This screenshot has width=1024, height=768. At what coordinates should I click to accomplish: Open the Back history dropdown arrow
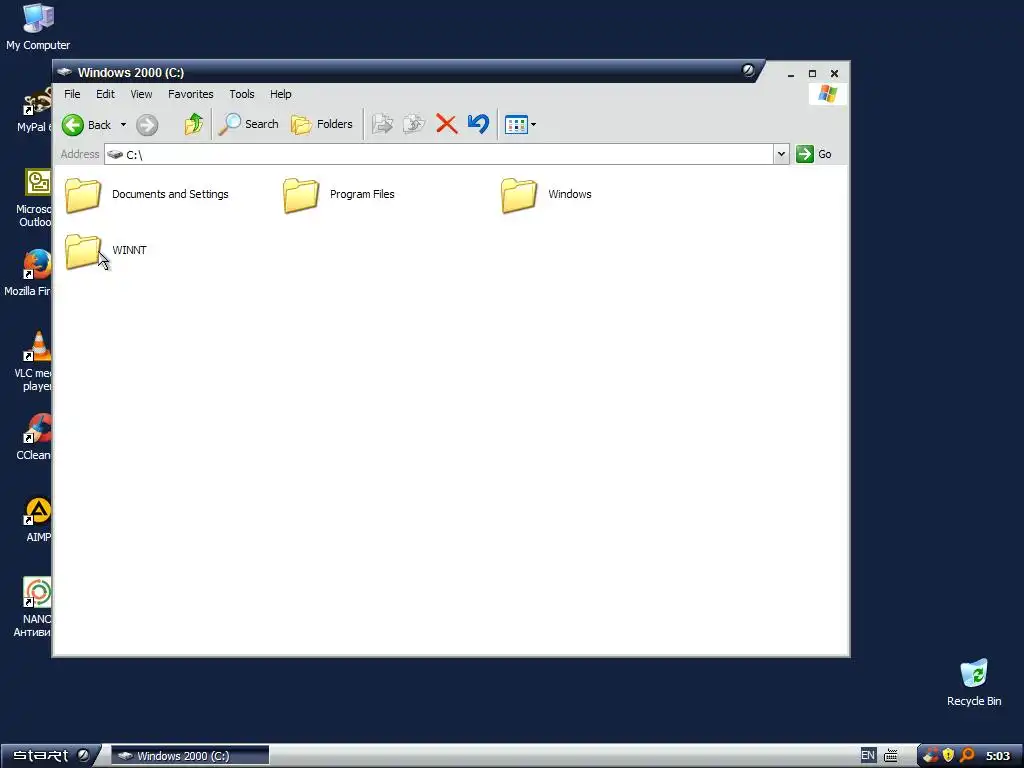click(x=123, y=125)
